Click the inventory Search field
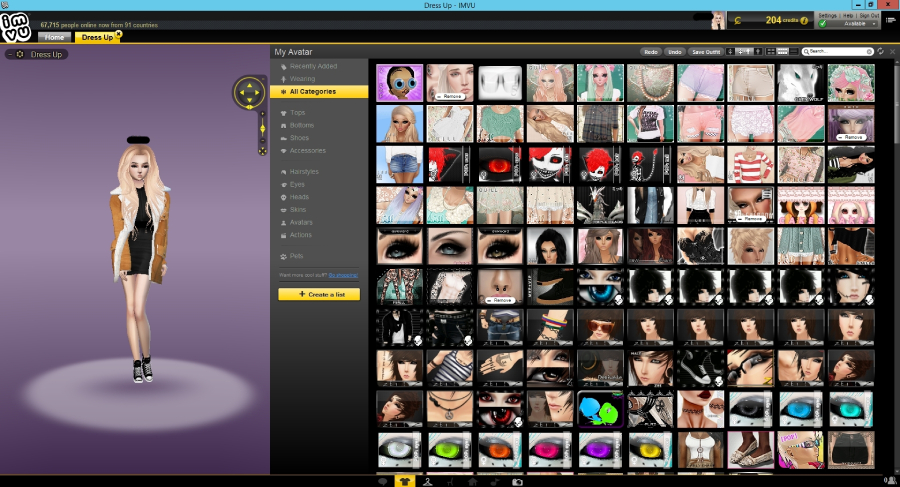Image resolution: width=900 pixels, height=487 pixels. pos(837,52)
